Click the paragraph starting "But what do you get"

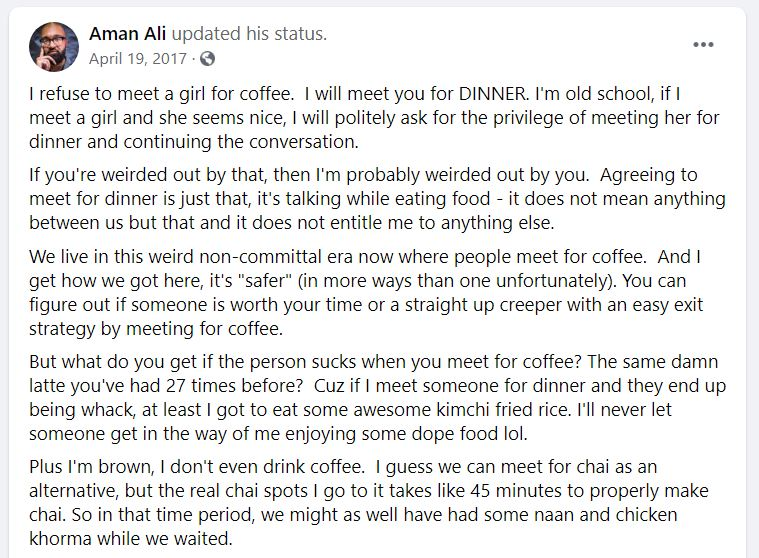(x=378, y=397)
